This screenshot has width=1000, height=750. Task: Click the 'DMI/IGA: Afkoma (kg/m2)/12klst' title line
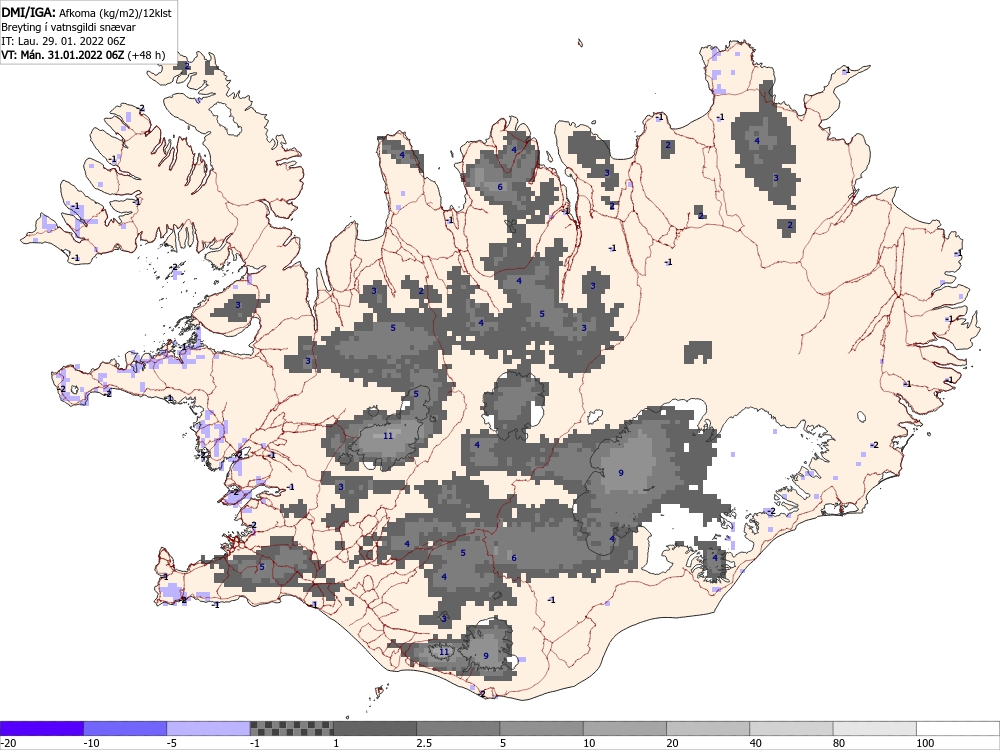point(86,13)
